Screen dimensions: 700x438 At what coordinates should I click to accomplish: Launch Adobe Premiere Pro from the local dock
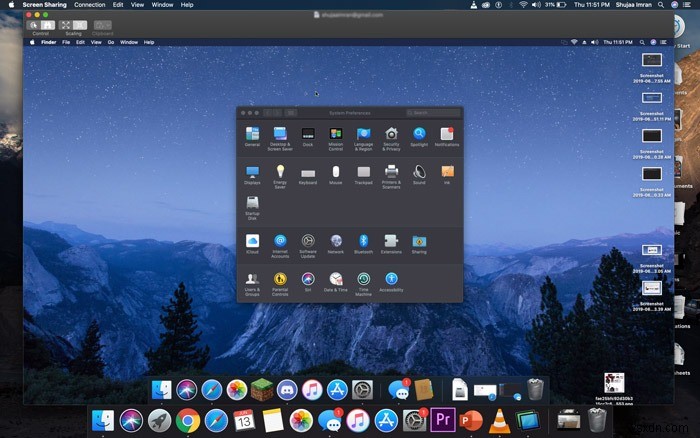point(443,420)
